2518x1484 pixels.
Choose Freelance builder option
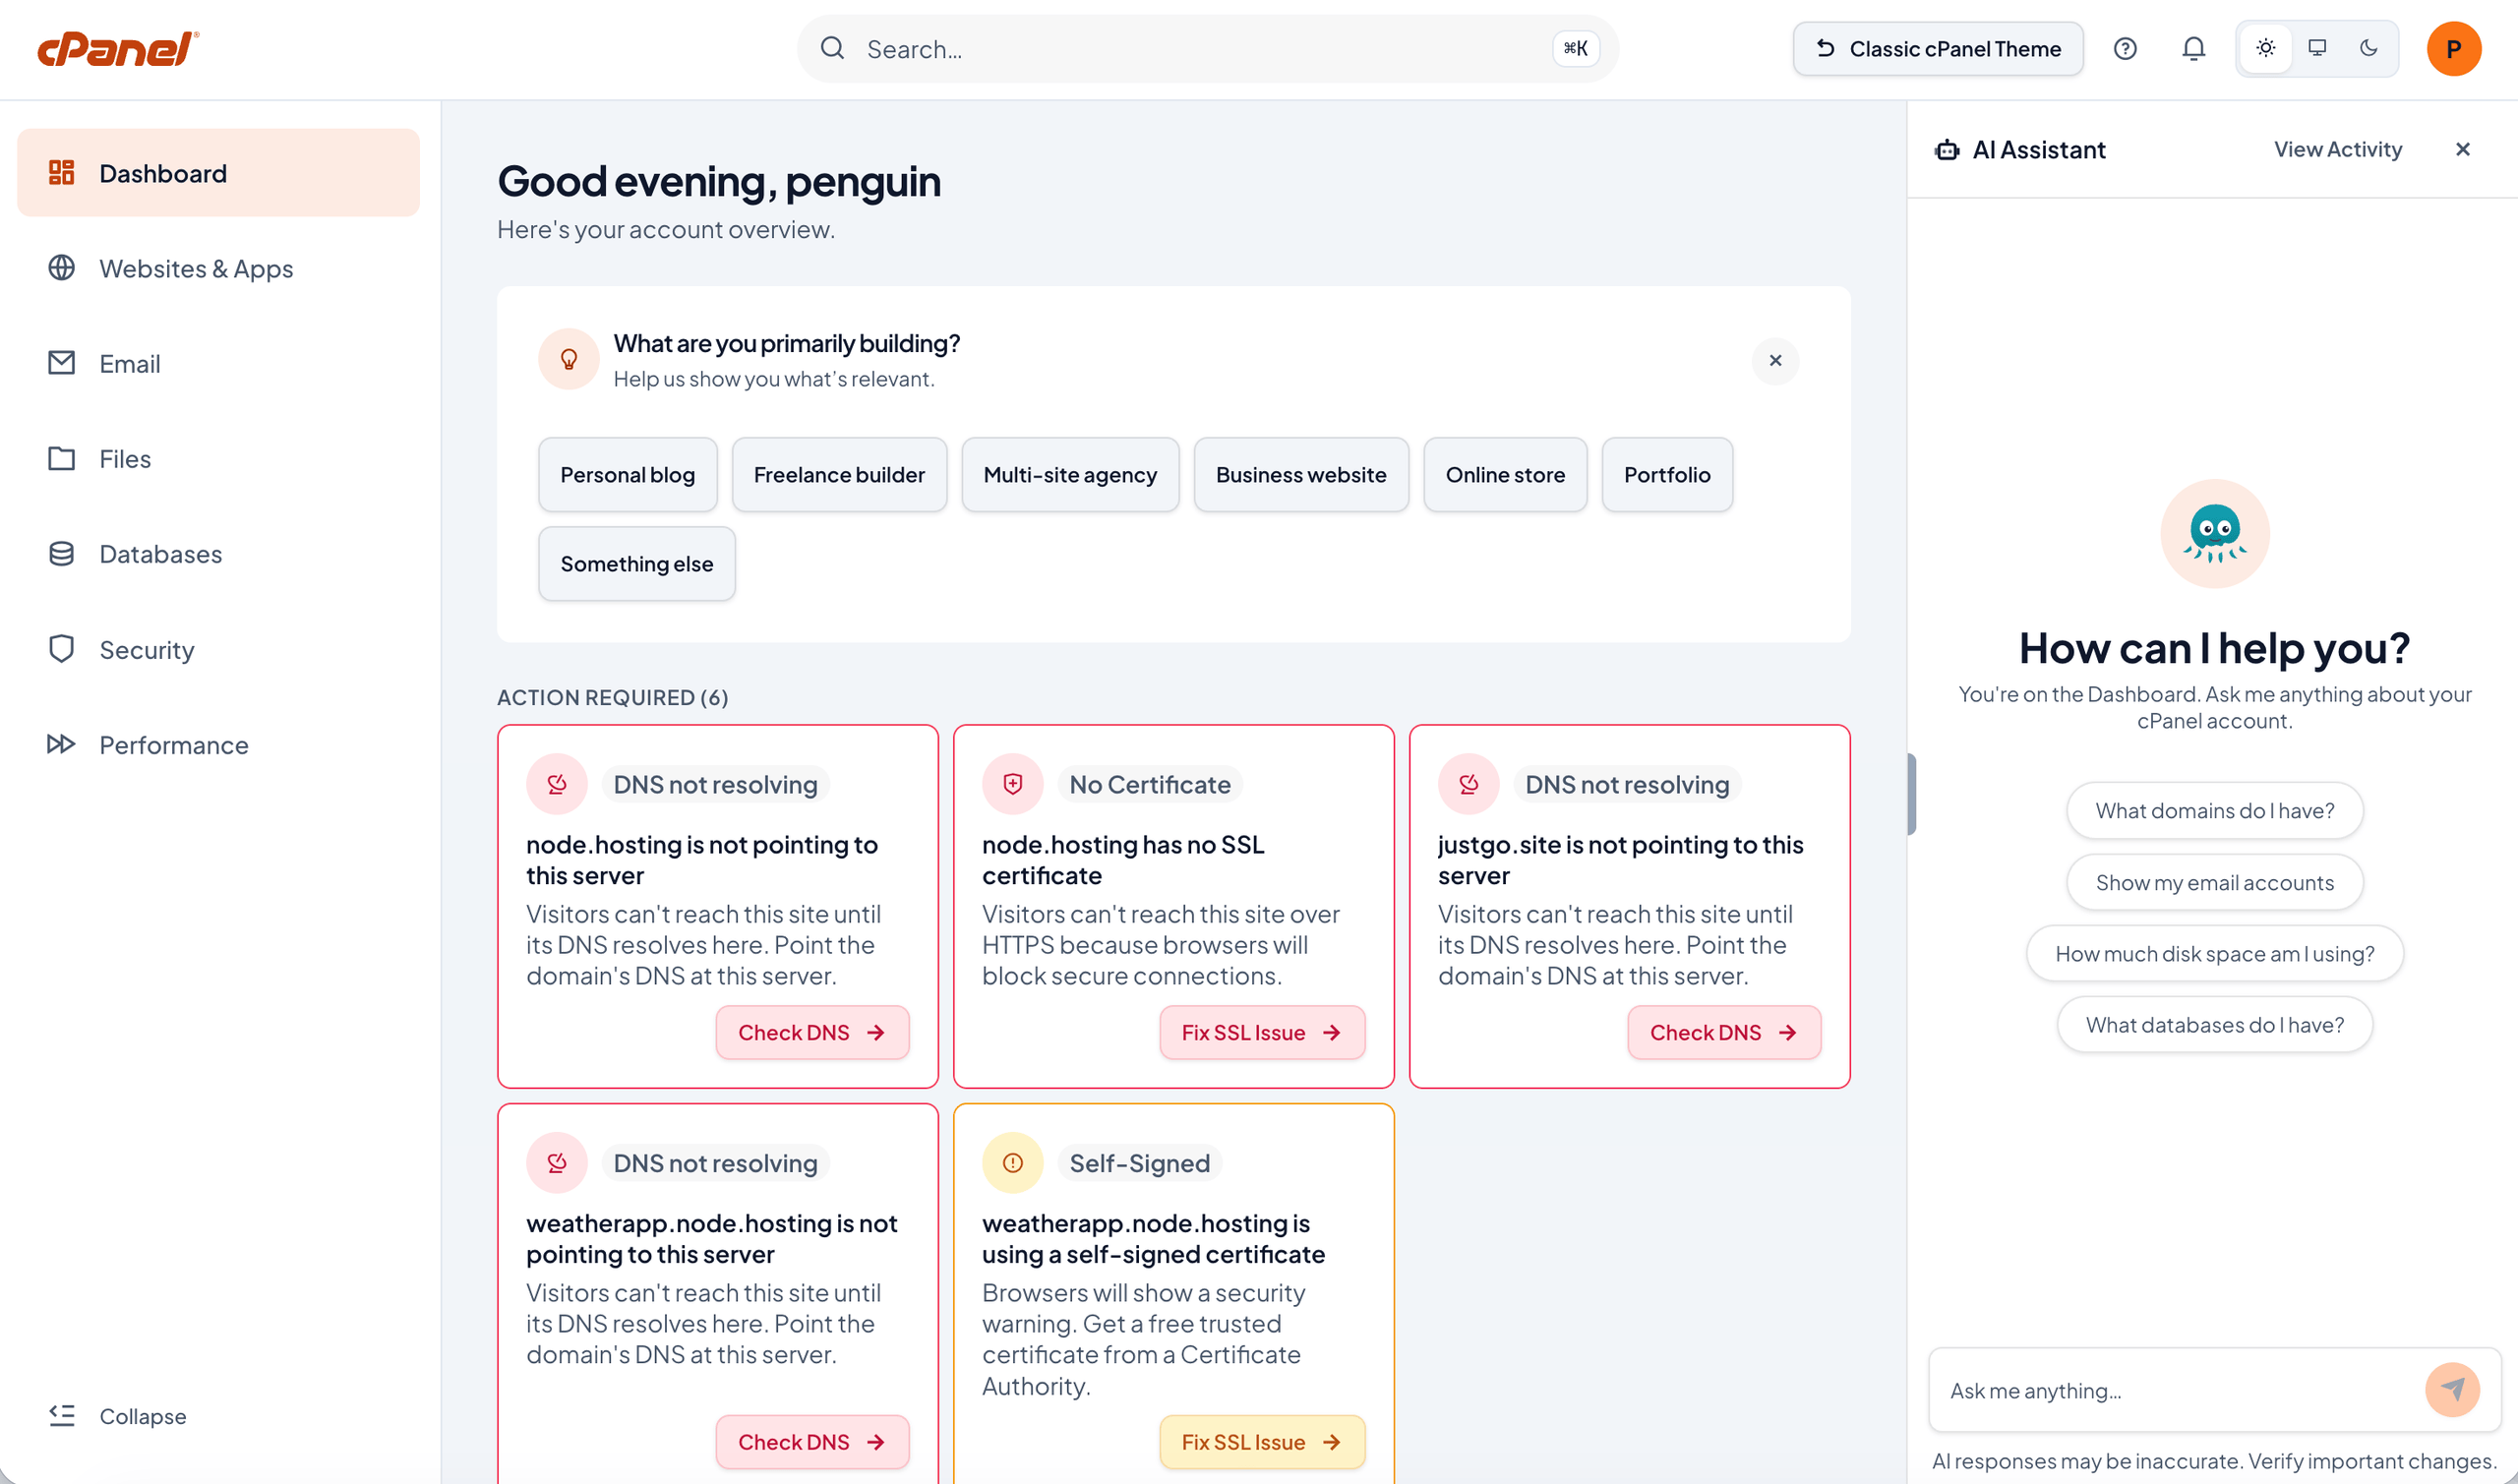[839, 474]
